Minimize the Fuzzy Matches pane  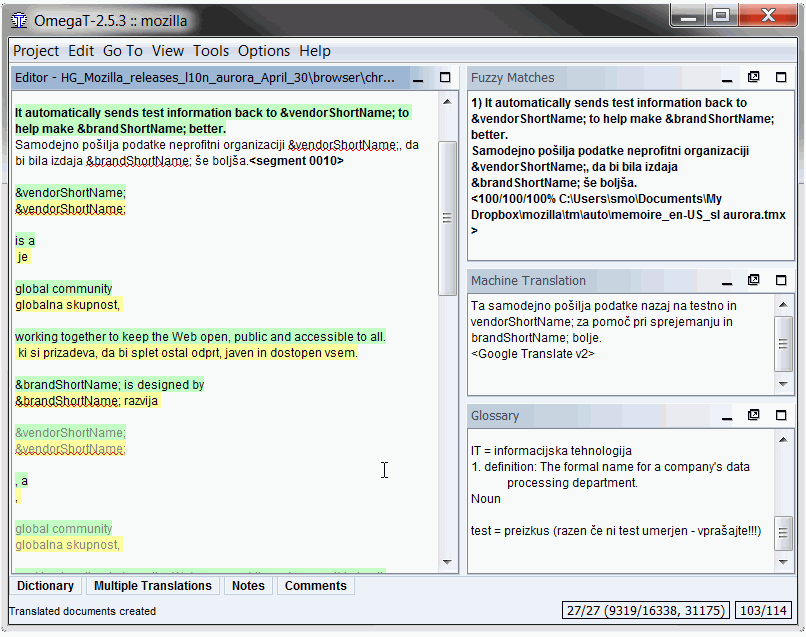click(x=728, y=78)
